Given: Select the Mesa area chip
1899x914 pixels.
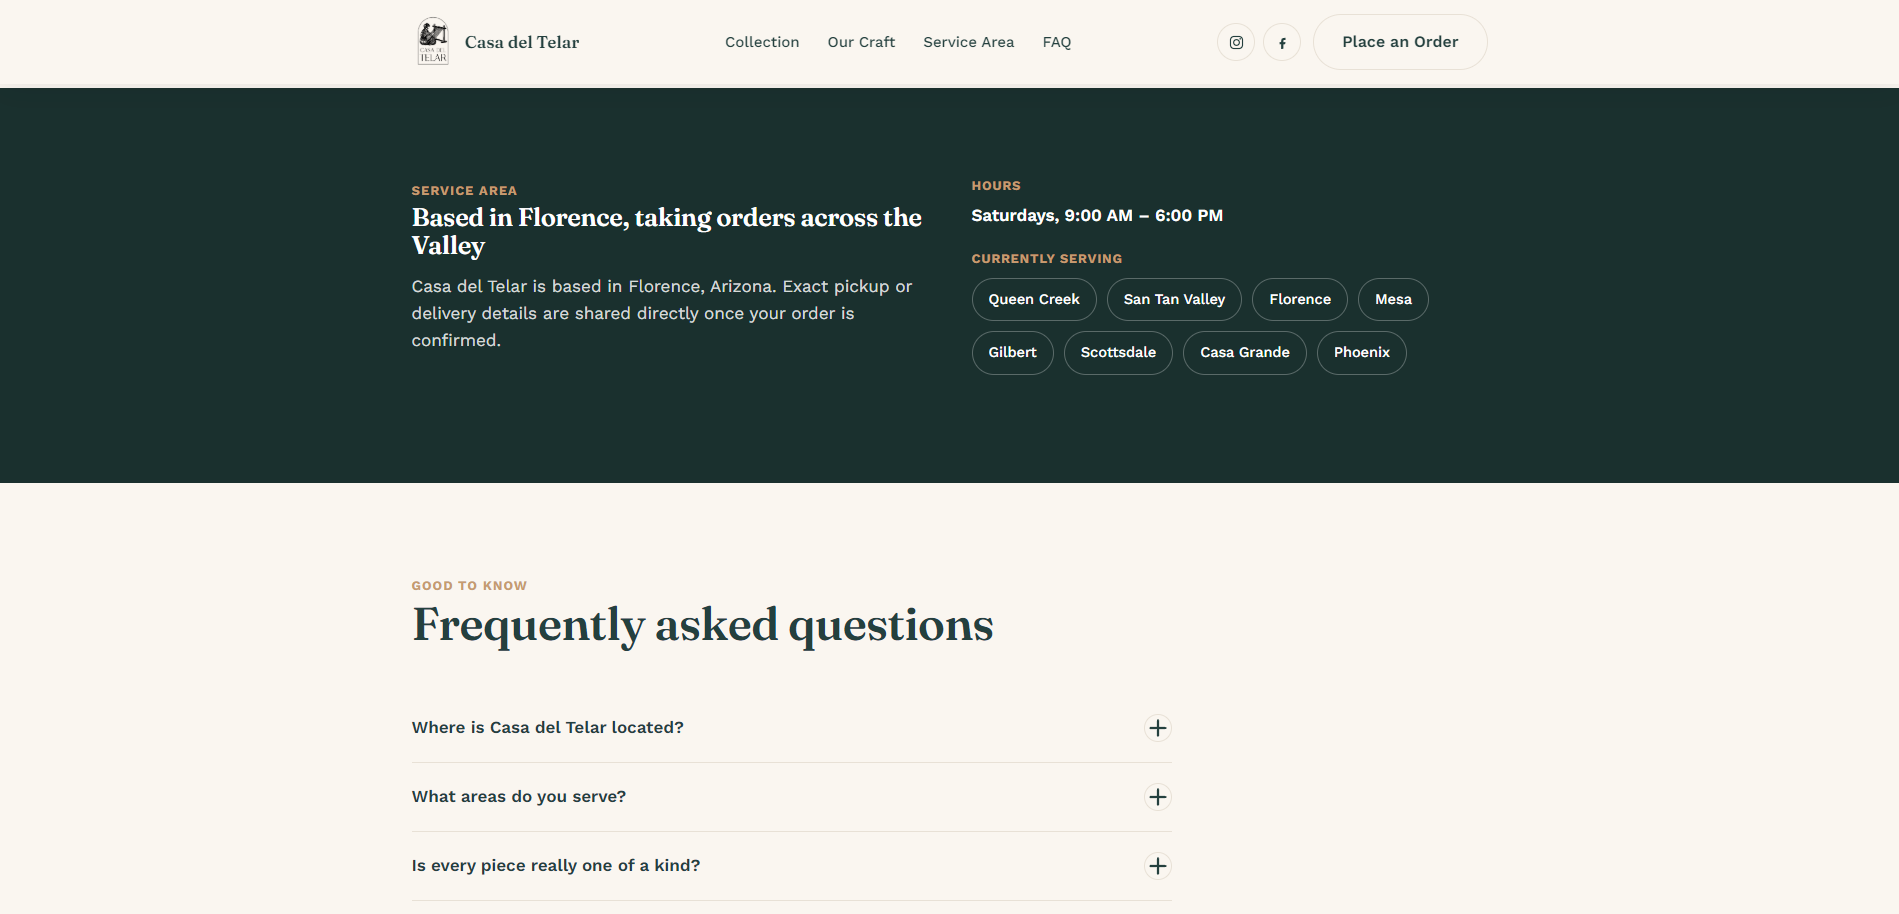Looking at the screenshot, I should [x=1393, y=299].
